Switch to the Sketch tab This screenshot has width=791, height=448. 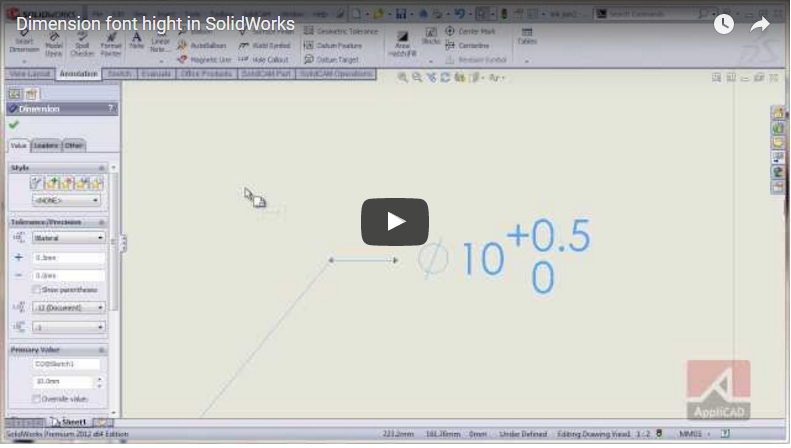(x=119, y=74)
